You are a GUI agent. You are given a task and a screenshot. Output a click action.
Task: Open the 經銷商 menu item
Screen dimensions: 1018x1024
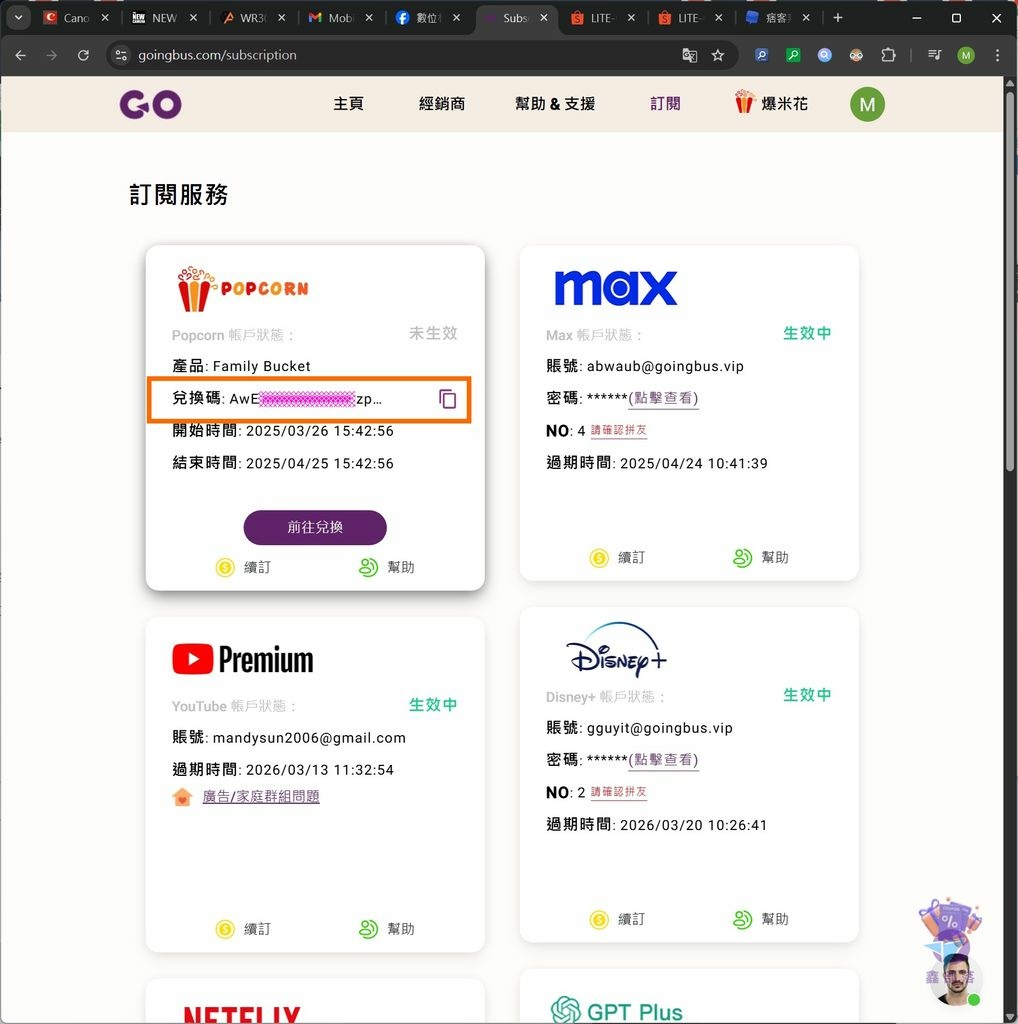442,104
